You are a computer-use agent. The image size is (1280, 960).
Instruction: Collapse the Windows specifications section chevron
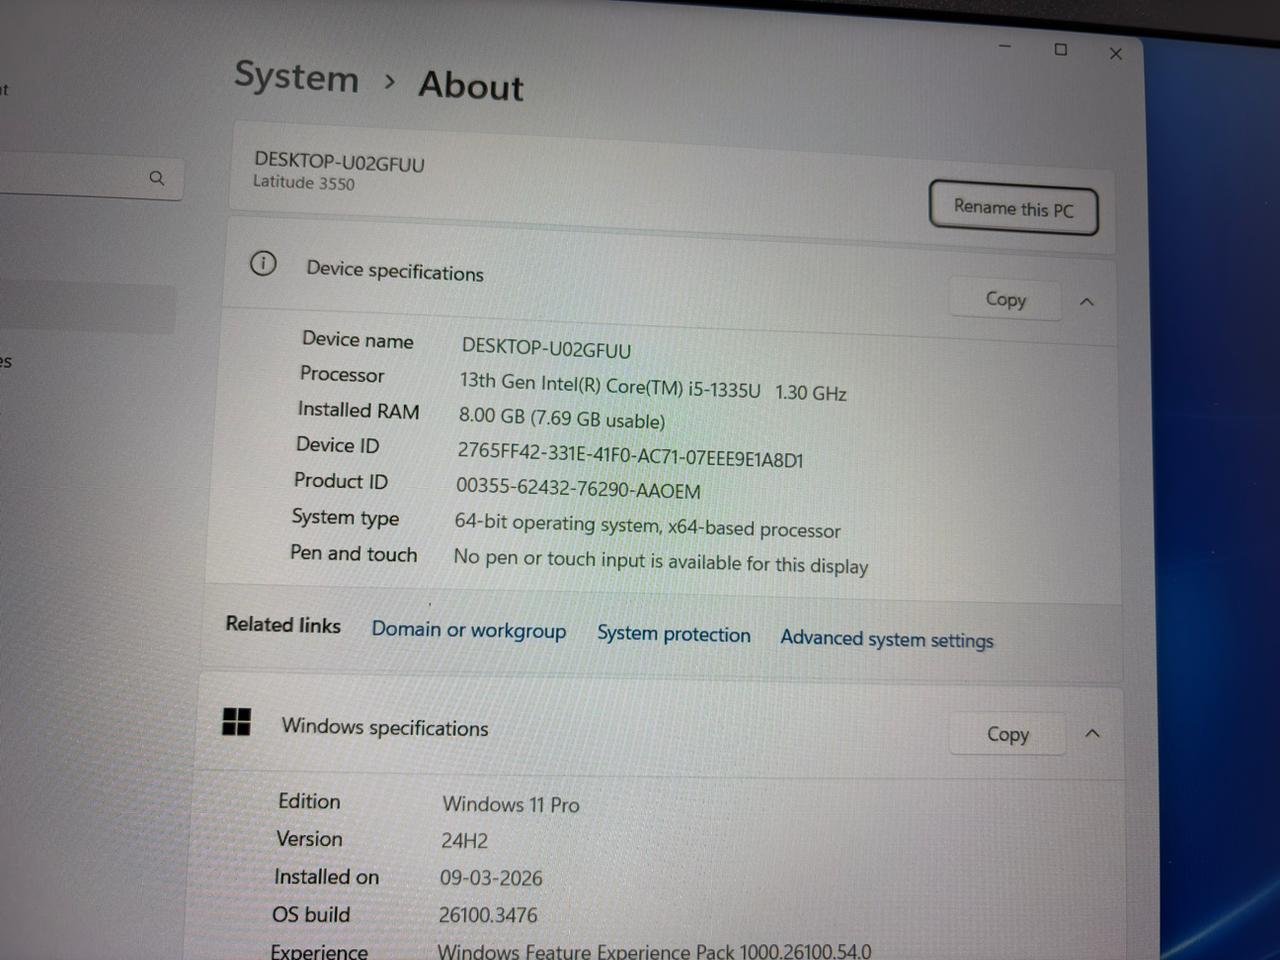[x=1092, y=734]
